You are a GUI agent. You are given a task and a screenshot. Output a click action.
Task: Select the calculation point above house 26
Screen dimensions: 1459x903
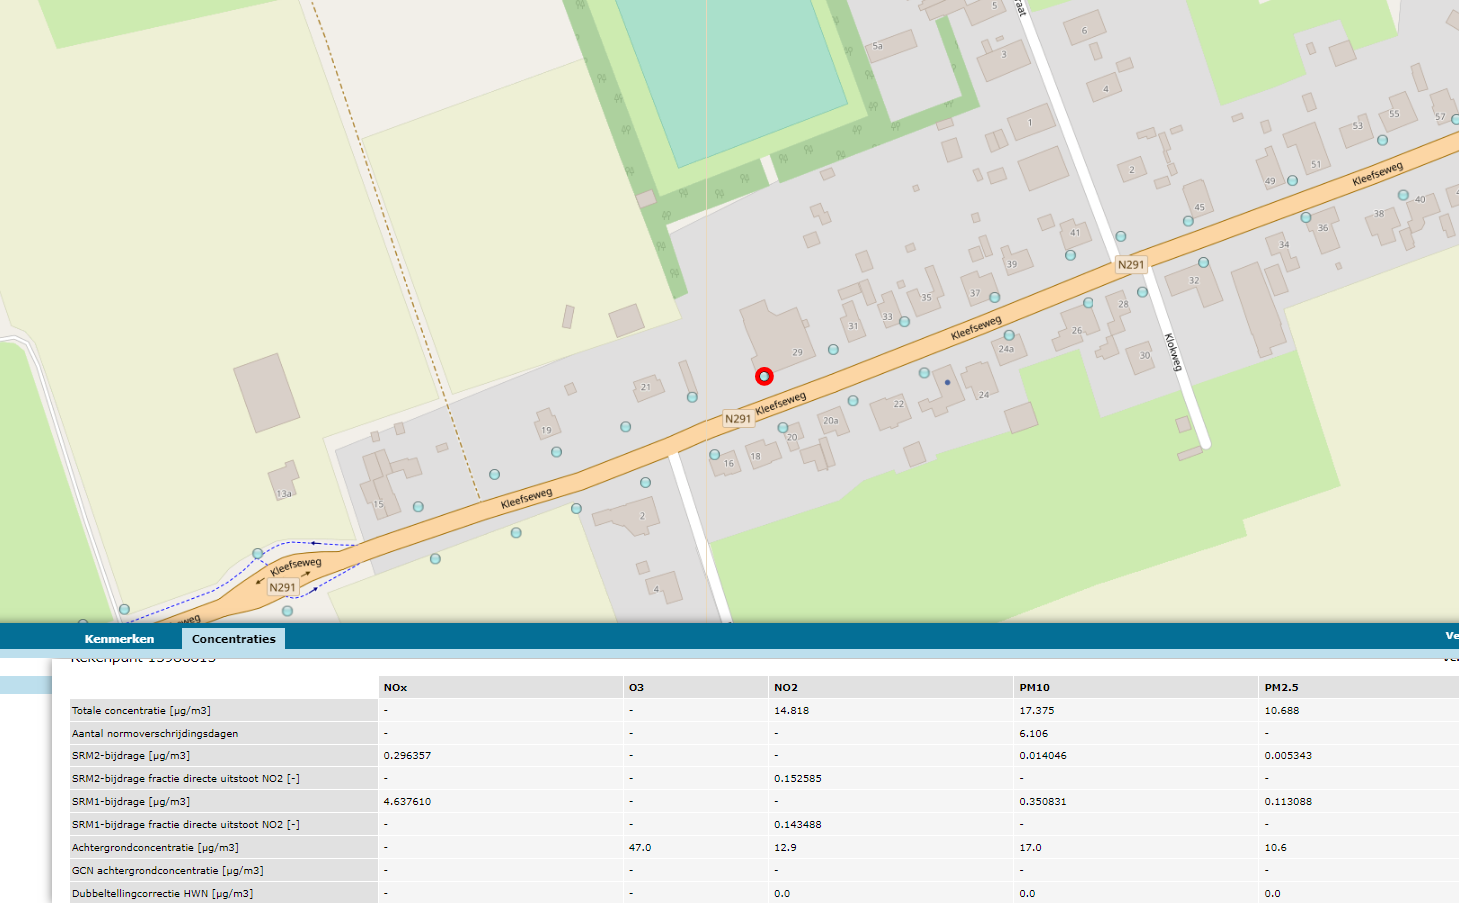pos(1088,302)
